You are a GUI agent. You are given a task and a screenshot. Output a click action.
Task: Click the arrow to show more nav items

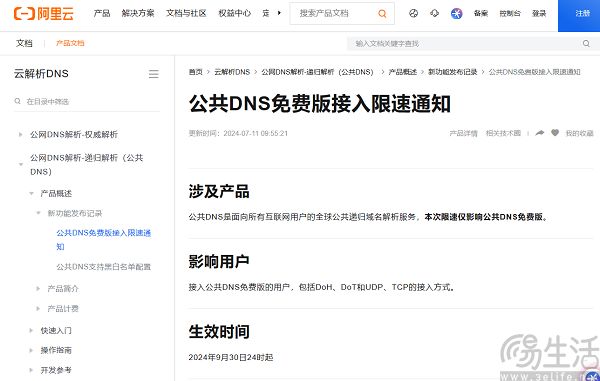[279, 13]
